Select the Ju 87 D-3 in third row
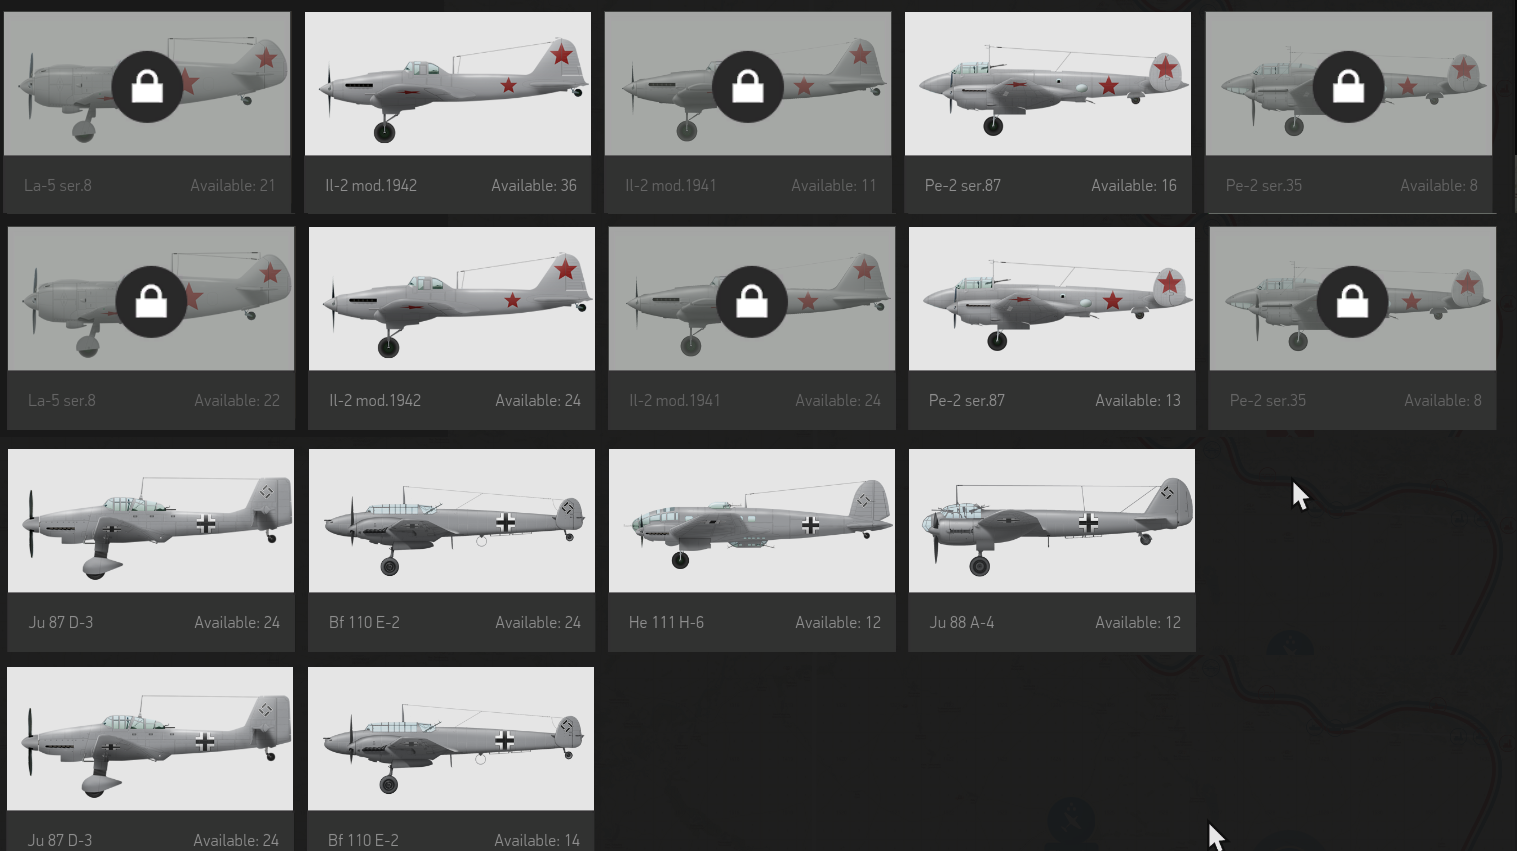Image resolution: width=1517 pixels, height=851 pixels. point(151,550)
